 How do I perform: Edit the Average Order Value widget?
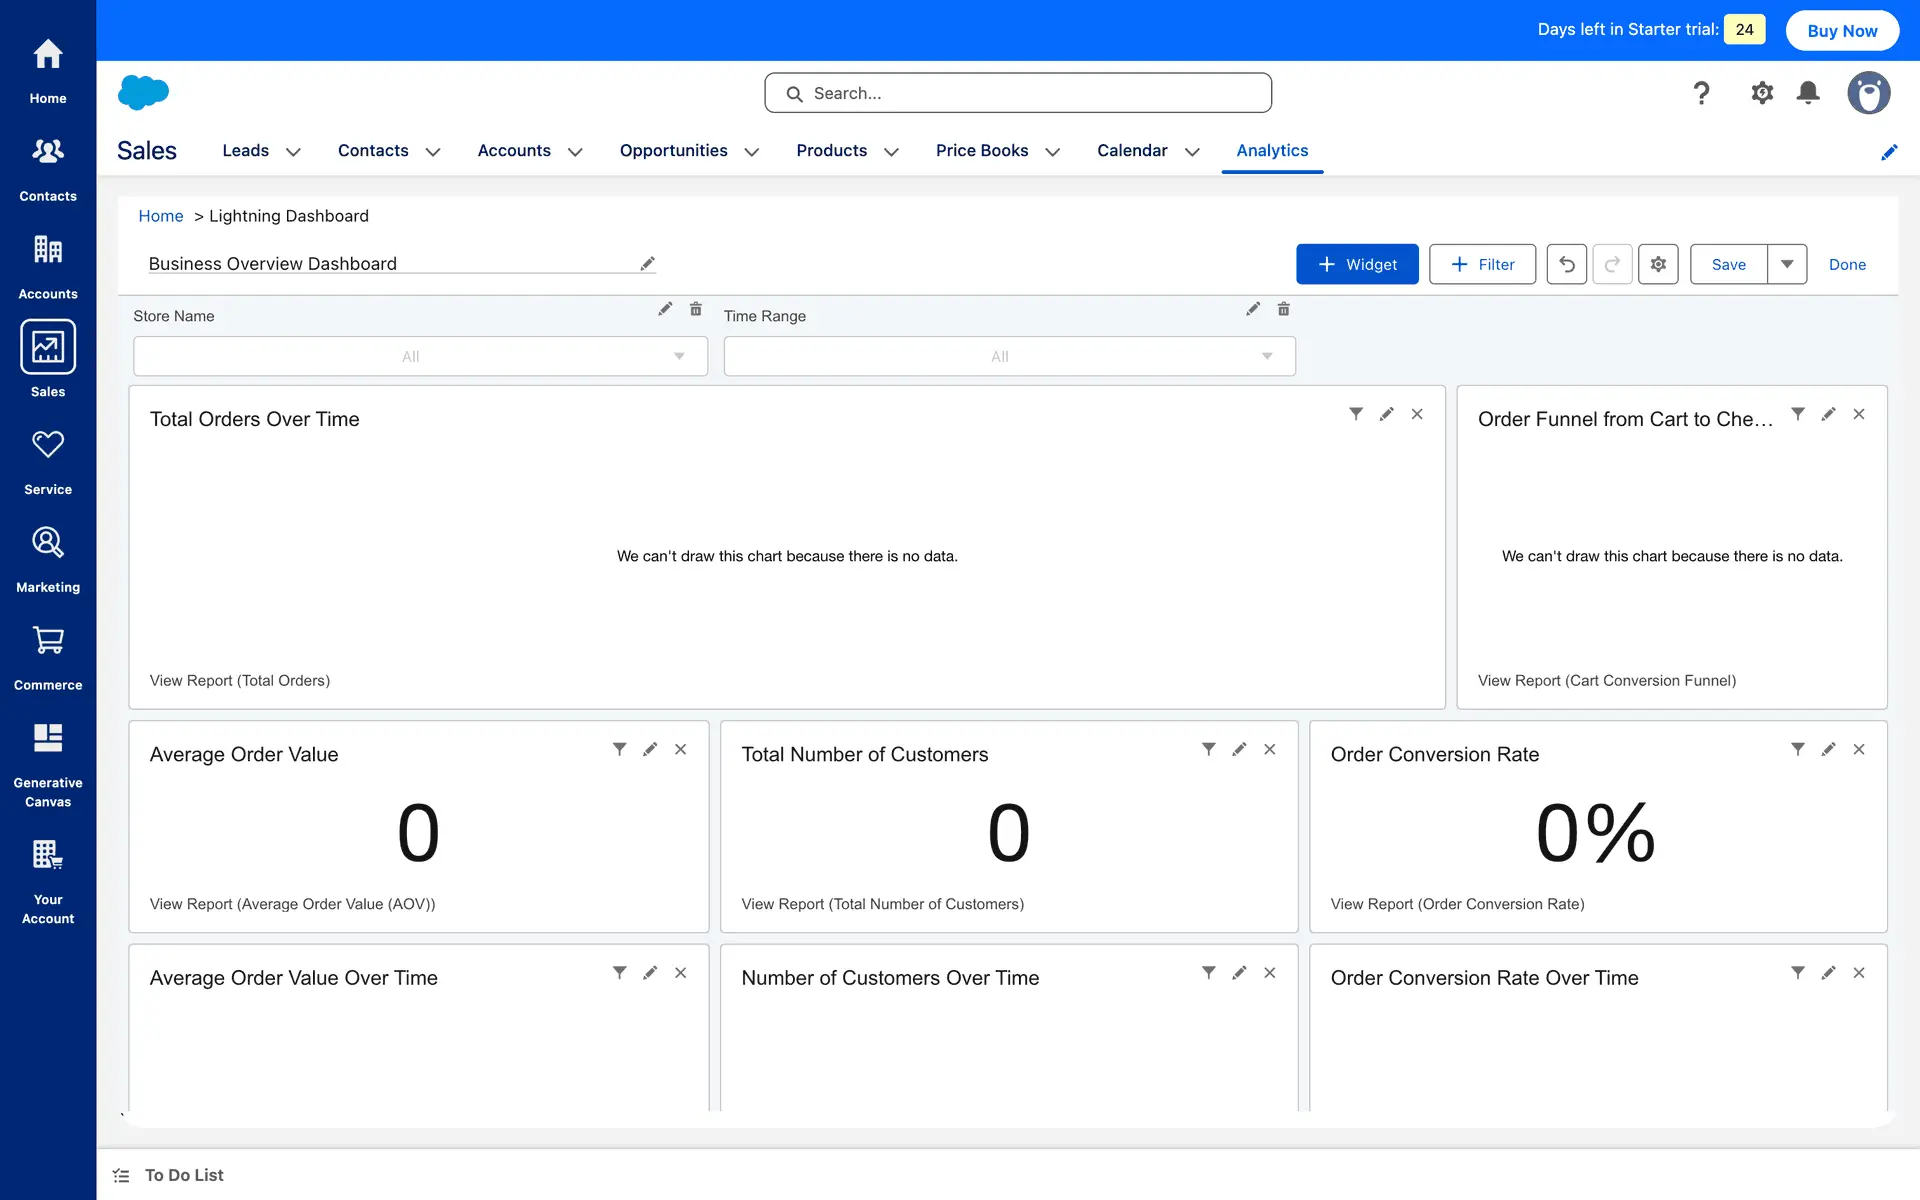[x=650, y=749]
